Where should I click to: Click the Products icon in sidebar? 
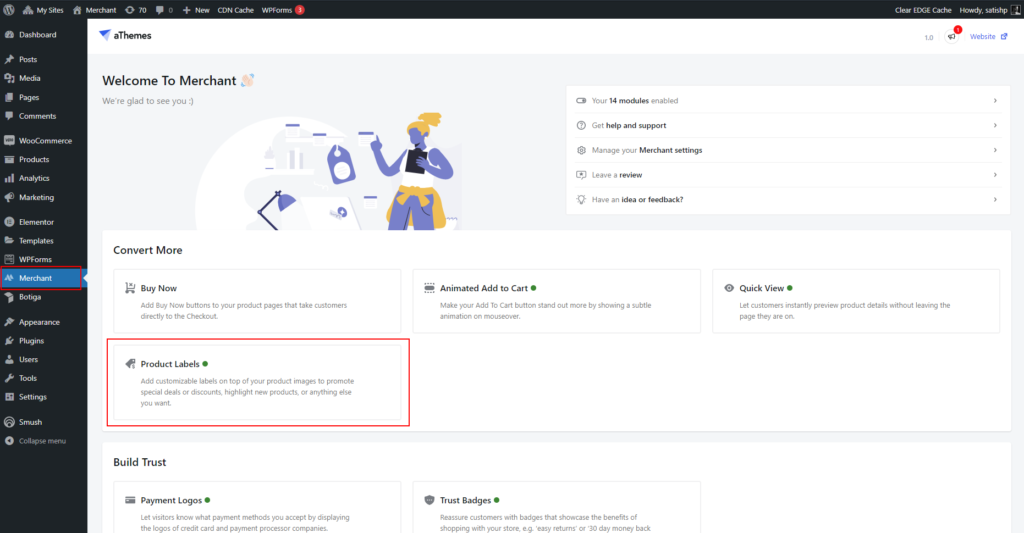(9, 159)
